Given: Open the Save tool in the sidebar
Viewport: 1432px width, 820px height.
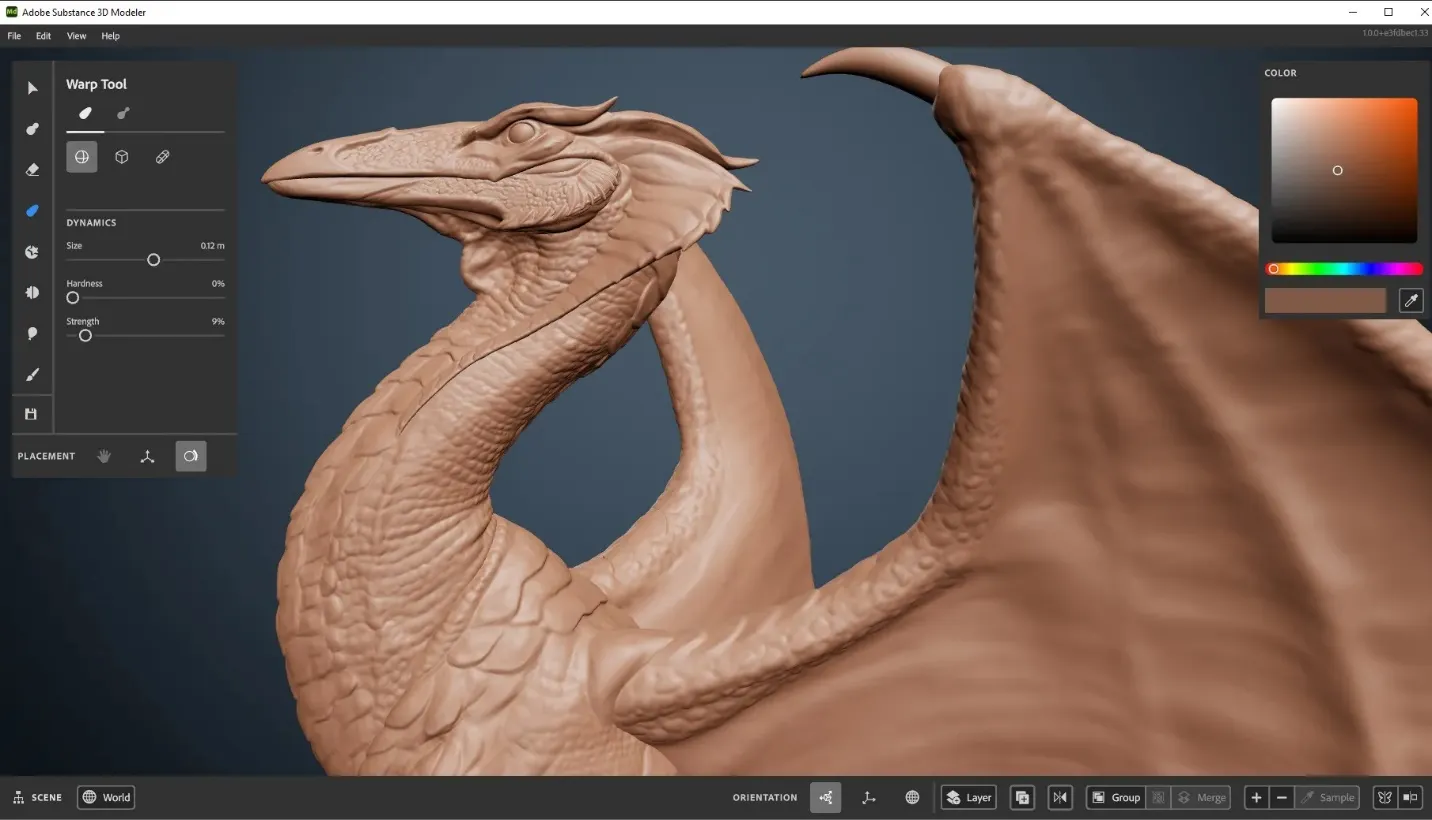Looking at the screenshot, I should click(x=31, y=413).
